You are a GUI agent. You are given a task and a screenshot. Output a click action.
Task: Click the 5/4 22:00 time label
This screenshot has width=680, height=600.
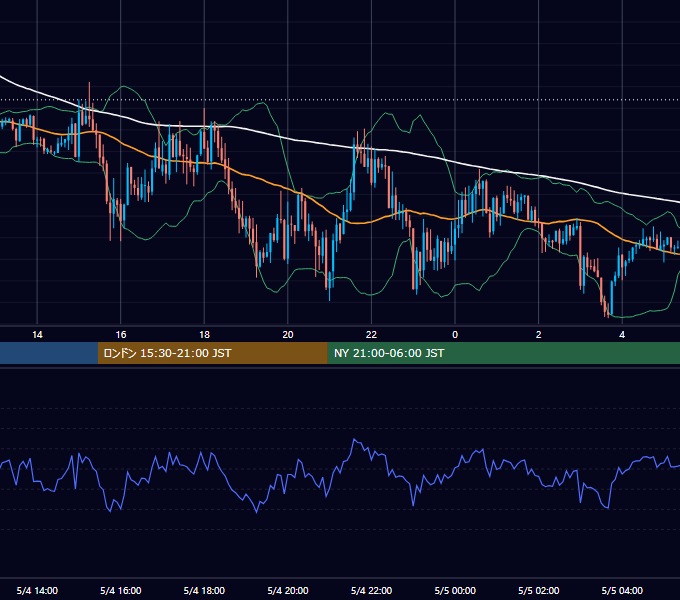371,590
